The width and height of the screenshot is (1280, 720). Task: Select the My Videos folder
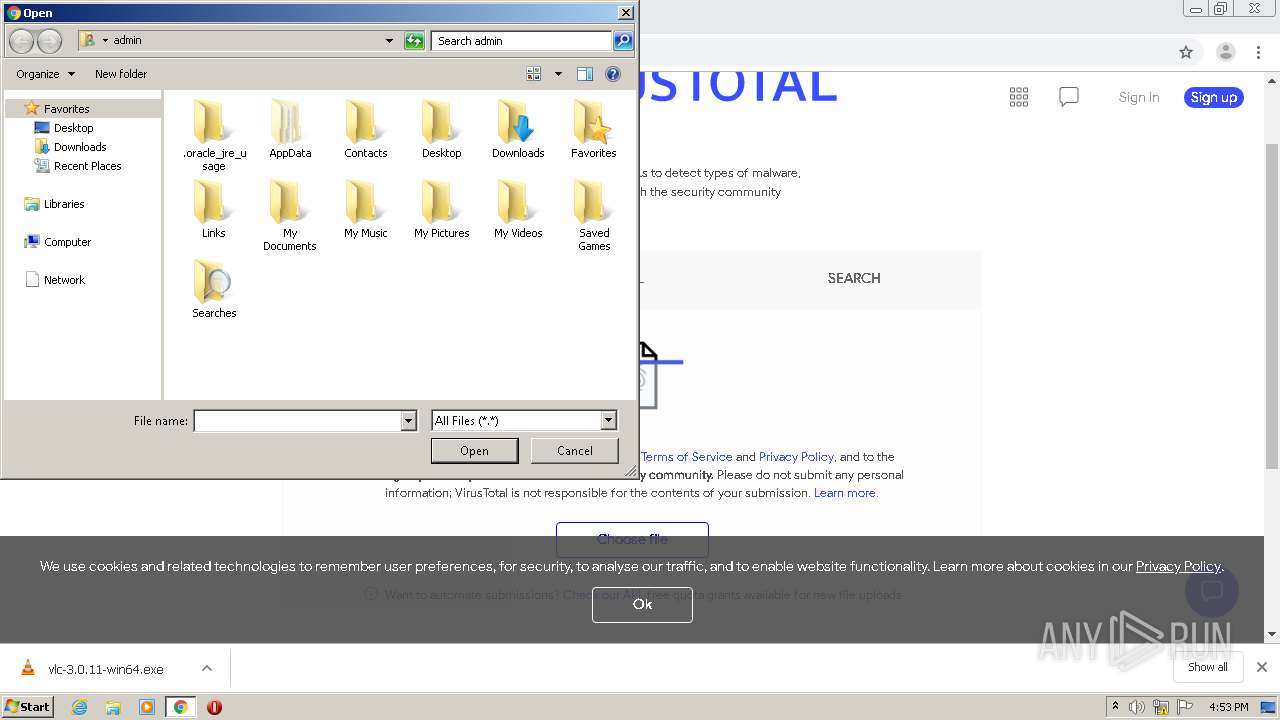518,208
